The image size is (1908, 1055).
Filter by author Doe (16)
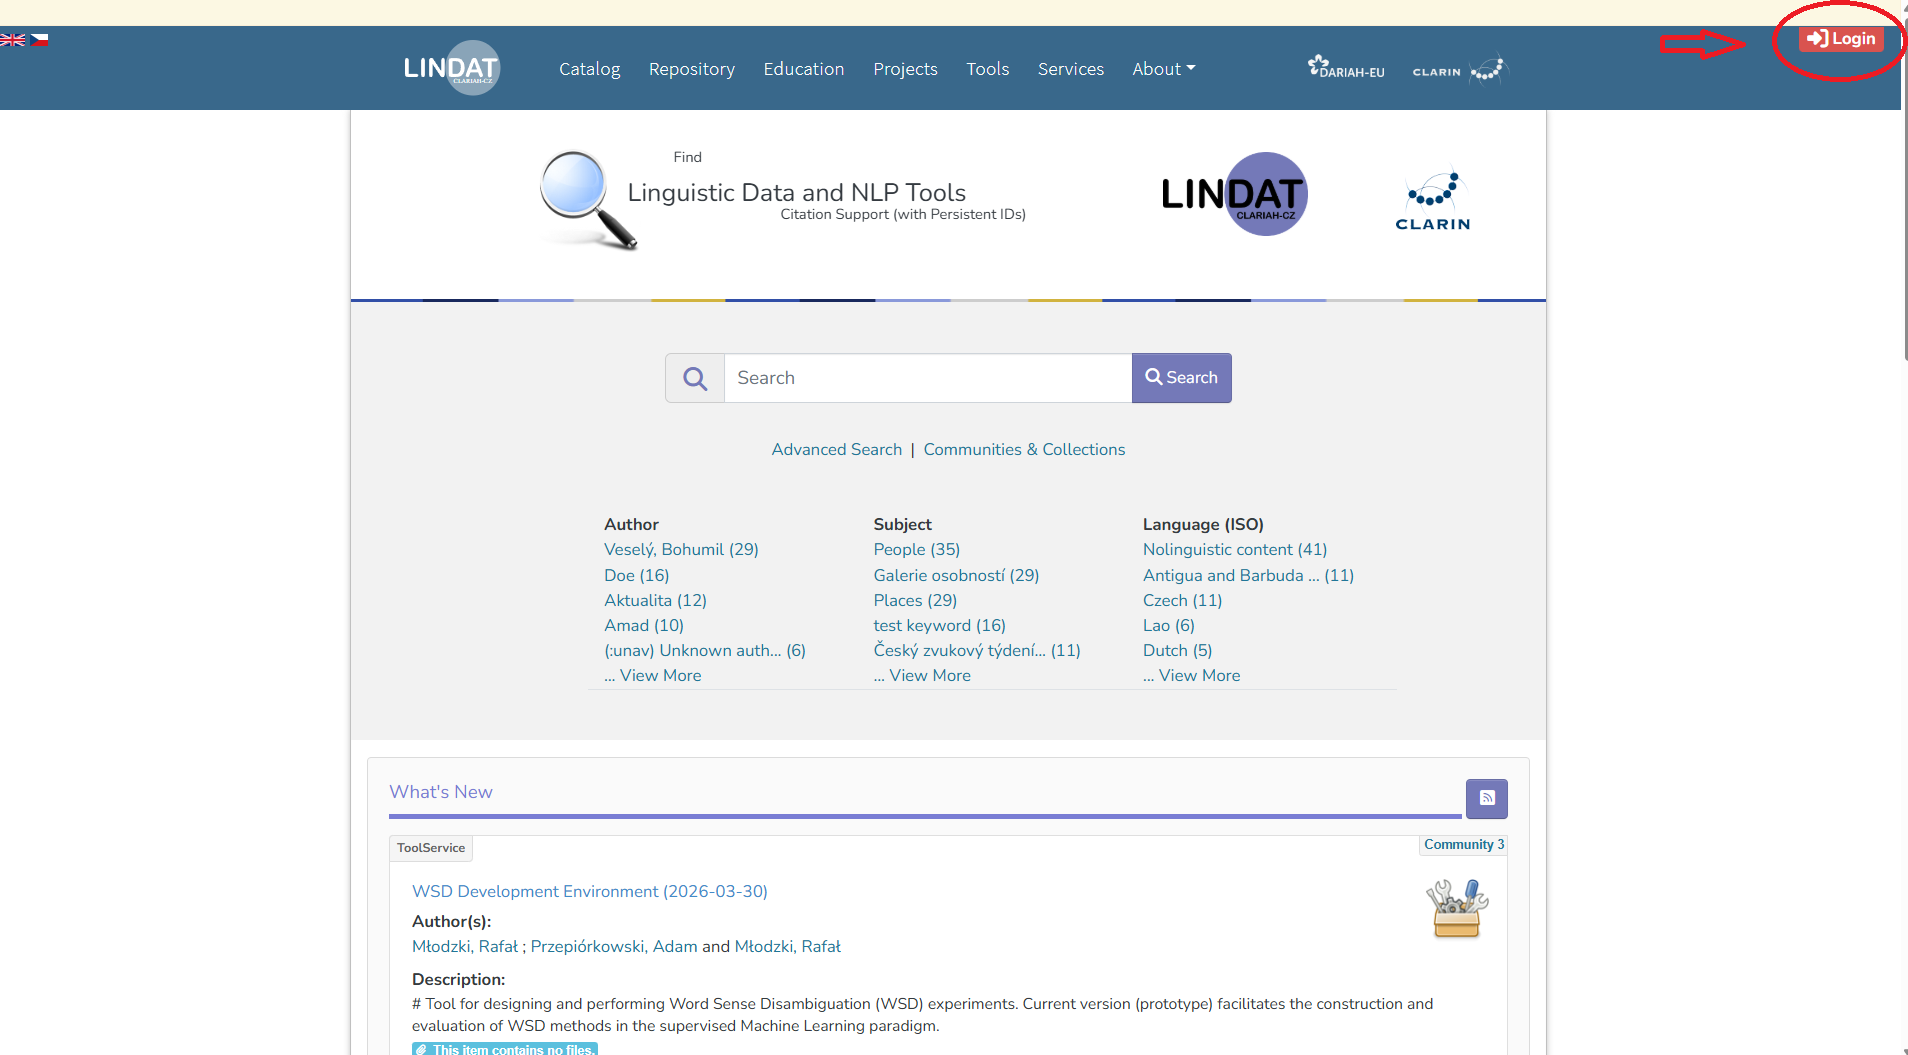637,575
